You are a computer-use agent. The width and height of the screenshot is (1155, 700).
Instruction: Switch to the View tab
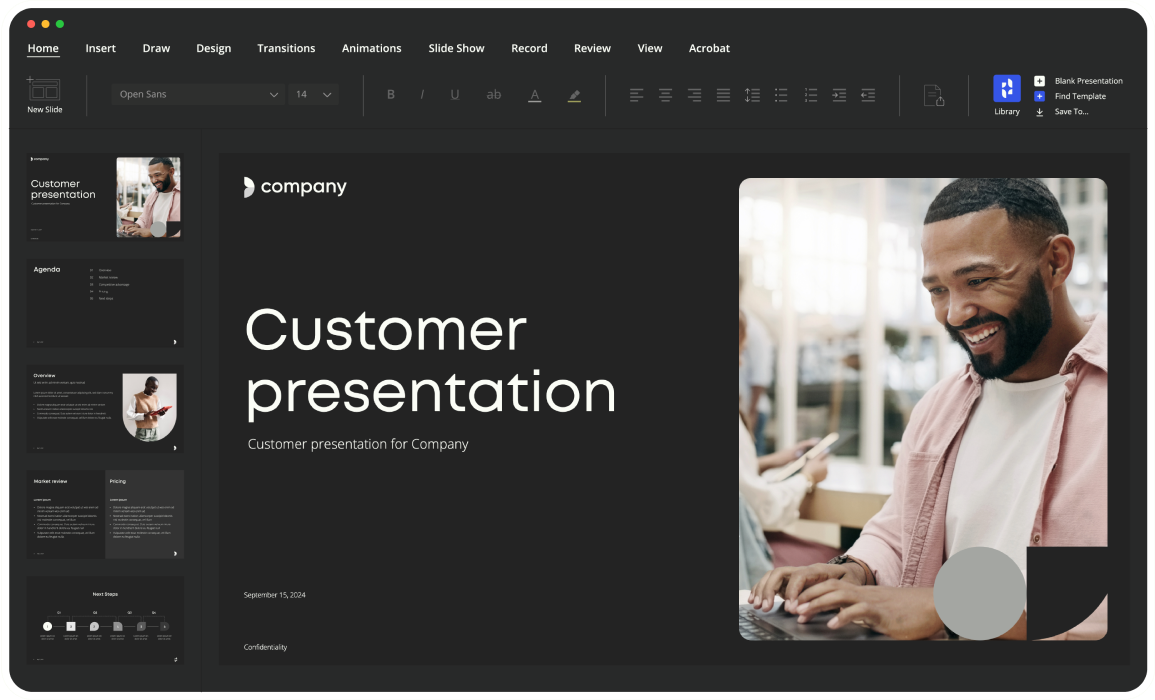(650, 48)
